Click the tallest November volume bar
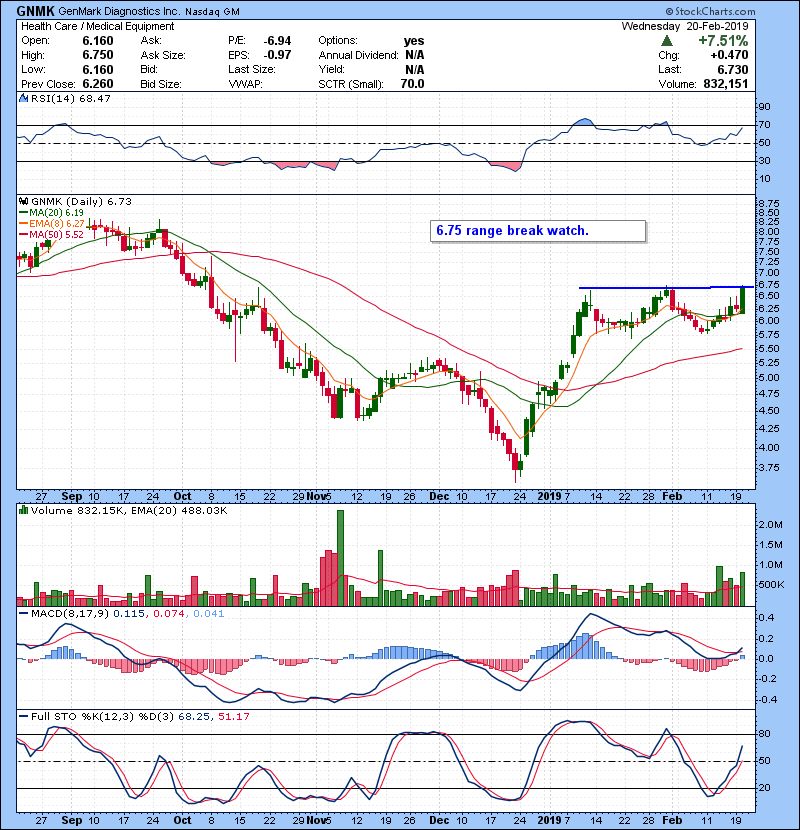Image resolution: width=800 pixels, height=830 pixels. tap(340, 558)
